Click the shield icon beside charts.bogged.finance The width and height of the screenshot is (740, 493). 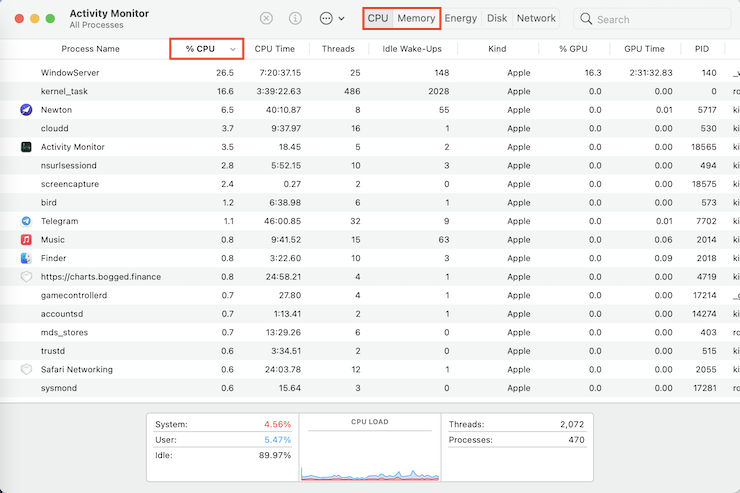pyautogui.click(x=26, y=277)
